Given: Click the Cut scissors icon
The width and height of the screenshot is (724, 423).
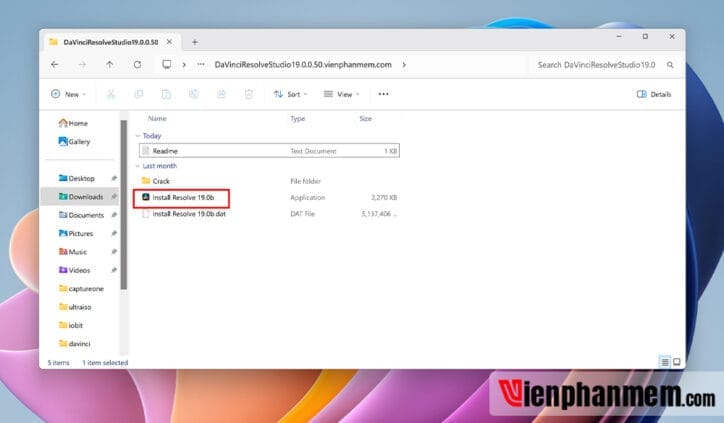Looking at the screenshot, I should [x=111, y=94].
